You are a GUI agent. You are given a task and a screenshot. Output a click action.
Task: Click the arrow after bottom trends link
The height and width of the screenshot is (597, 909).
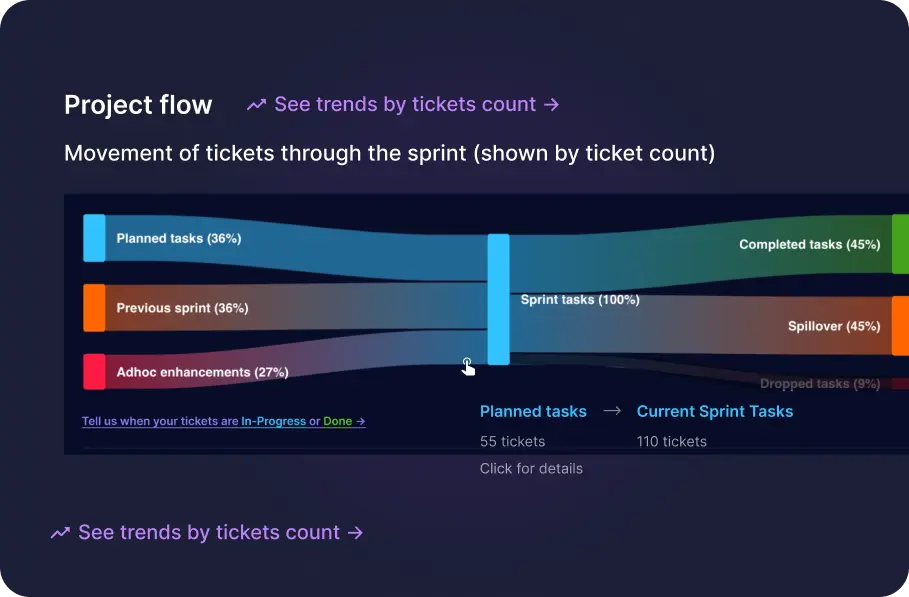[355, 533]
